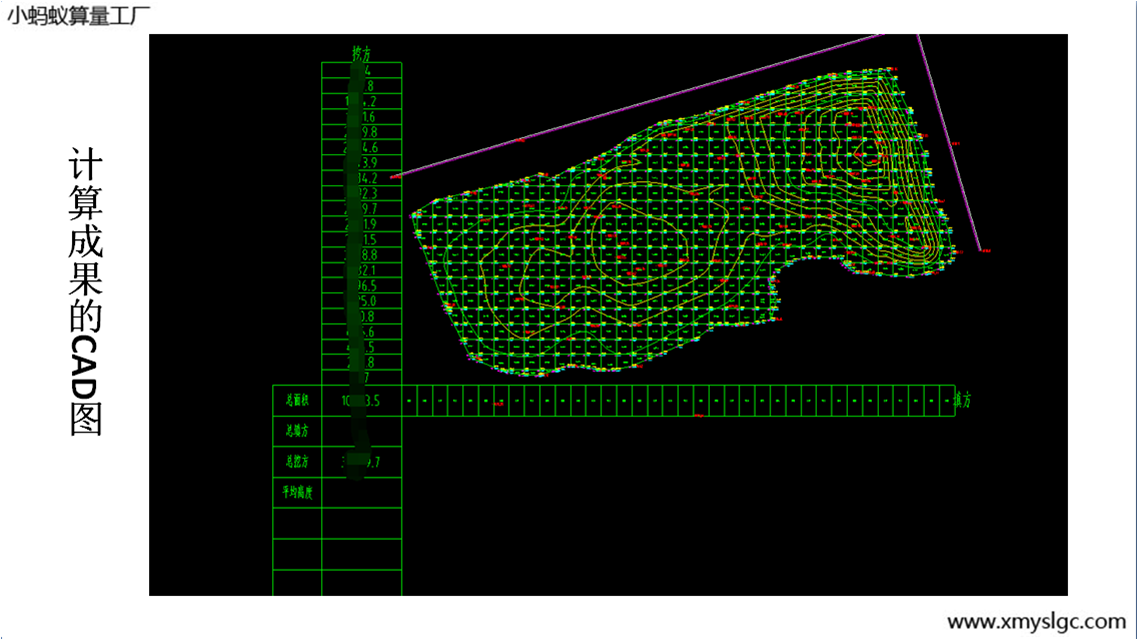1138x640 pixels.
Task: Select the 总面积 label cell
Action: pyautogui.click(x=297, y=401)
